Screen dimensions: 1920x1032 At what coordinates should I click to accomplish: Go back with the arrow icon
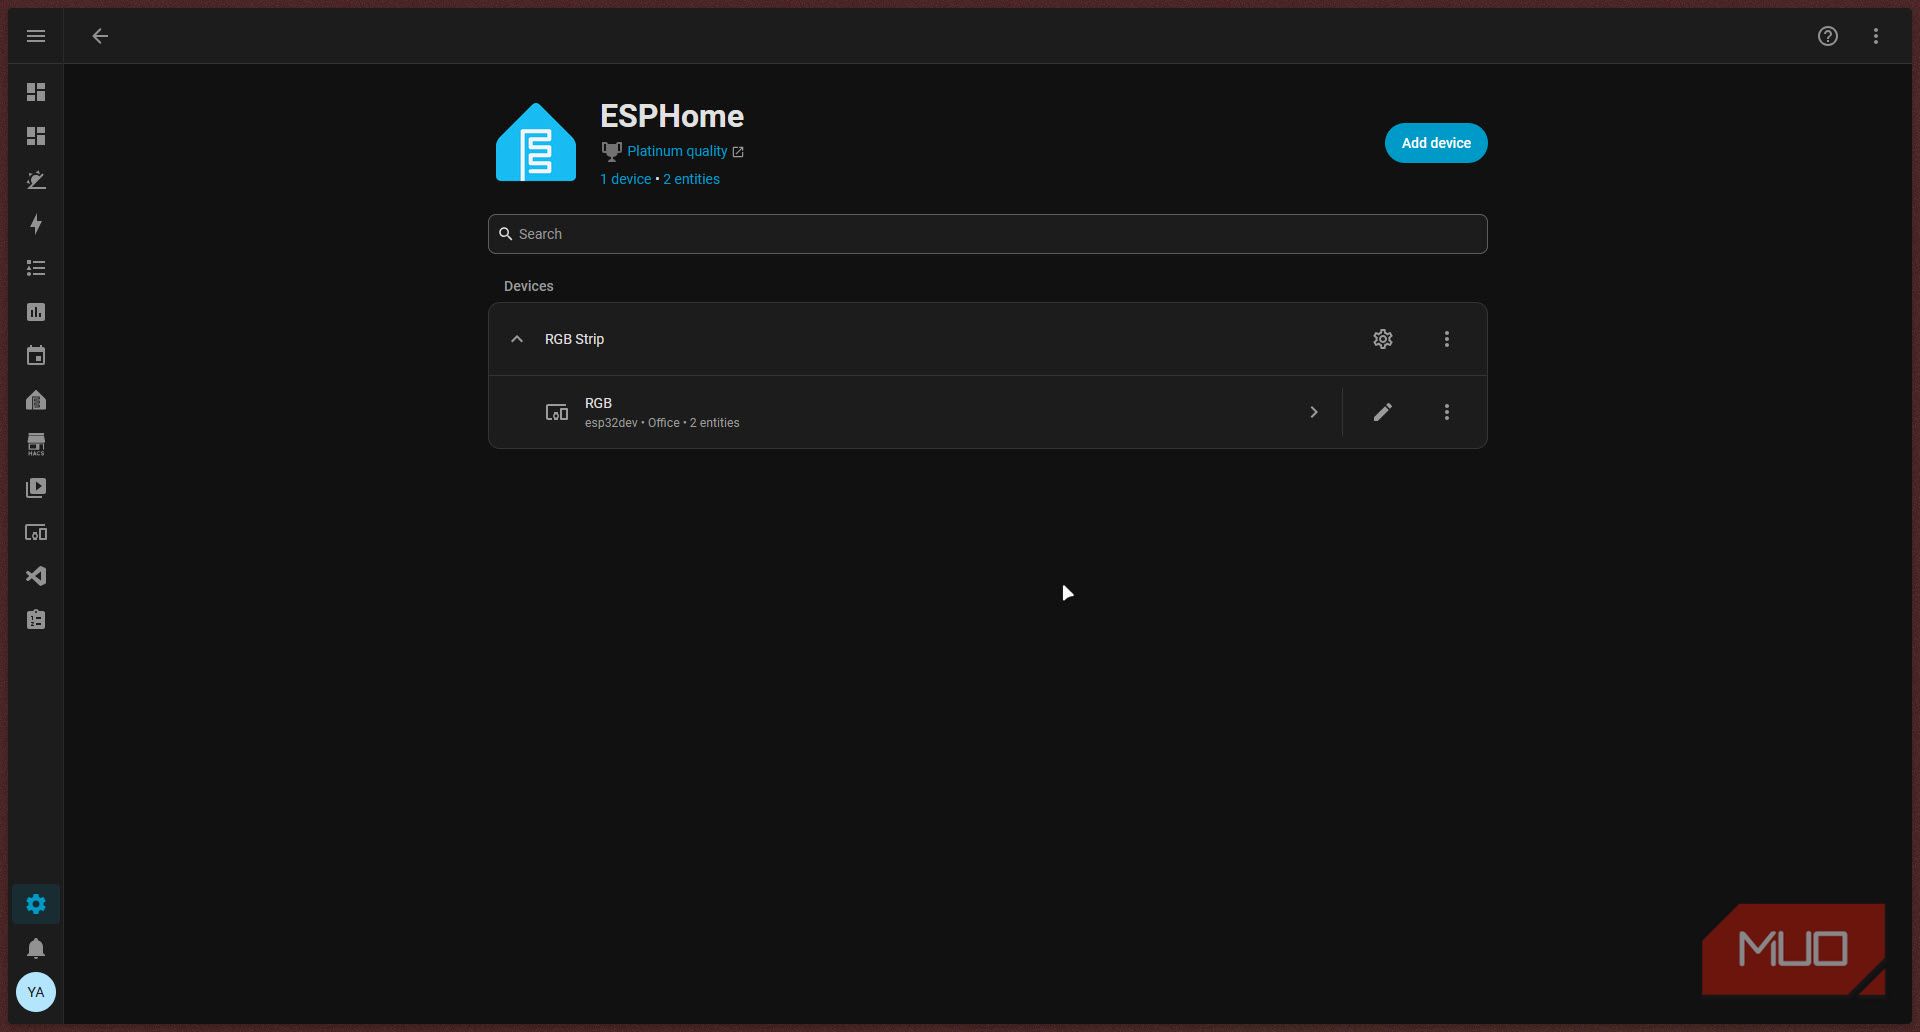pos(100,36)
